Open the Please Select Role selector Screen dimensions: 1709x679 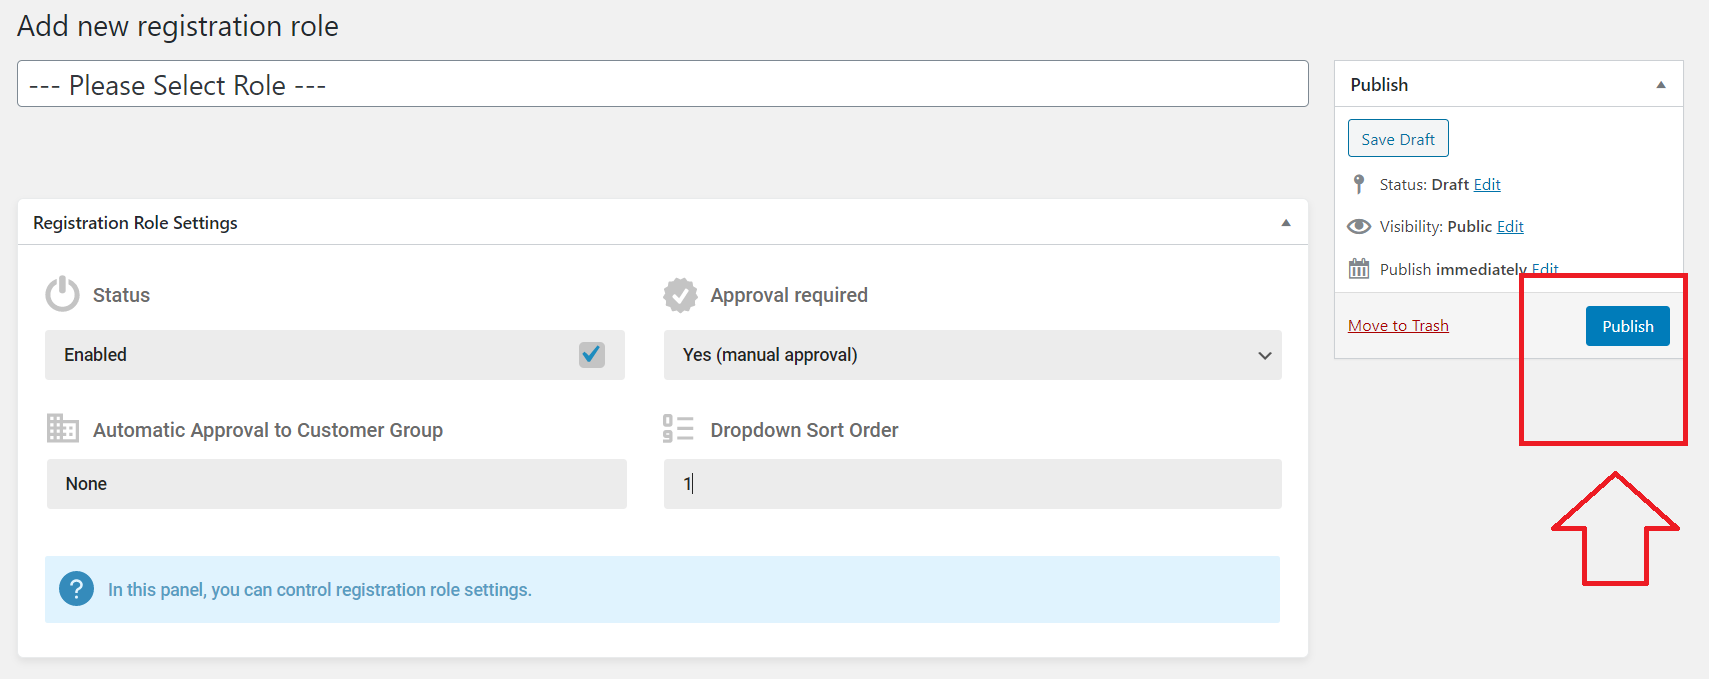[663, 84]
